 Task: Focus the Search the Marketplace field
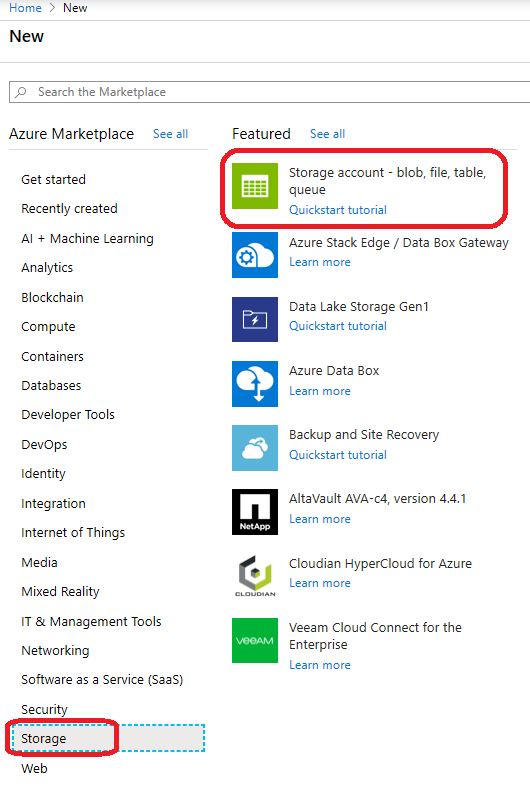(270, 92)
